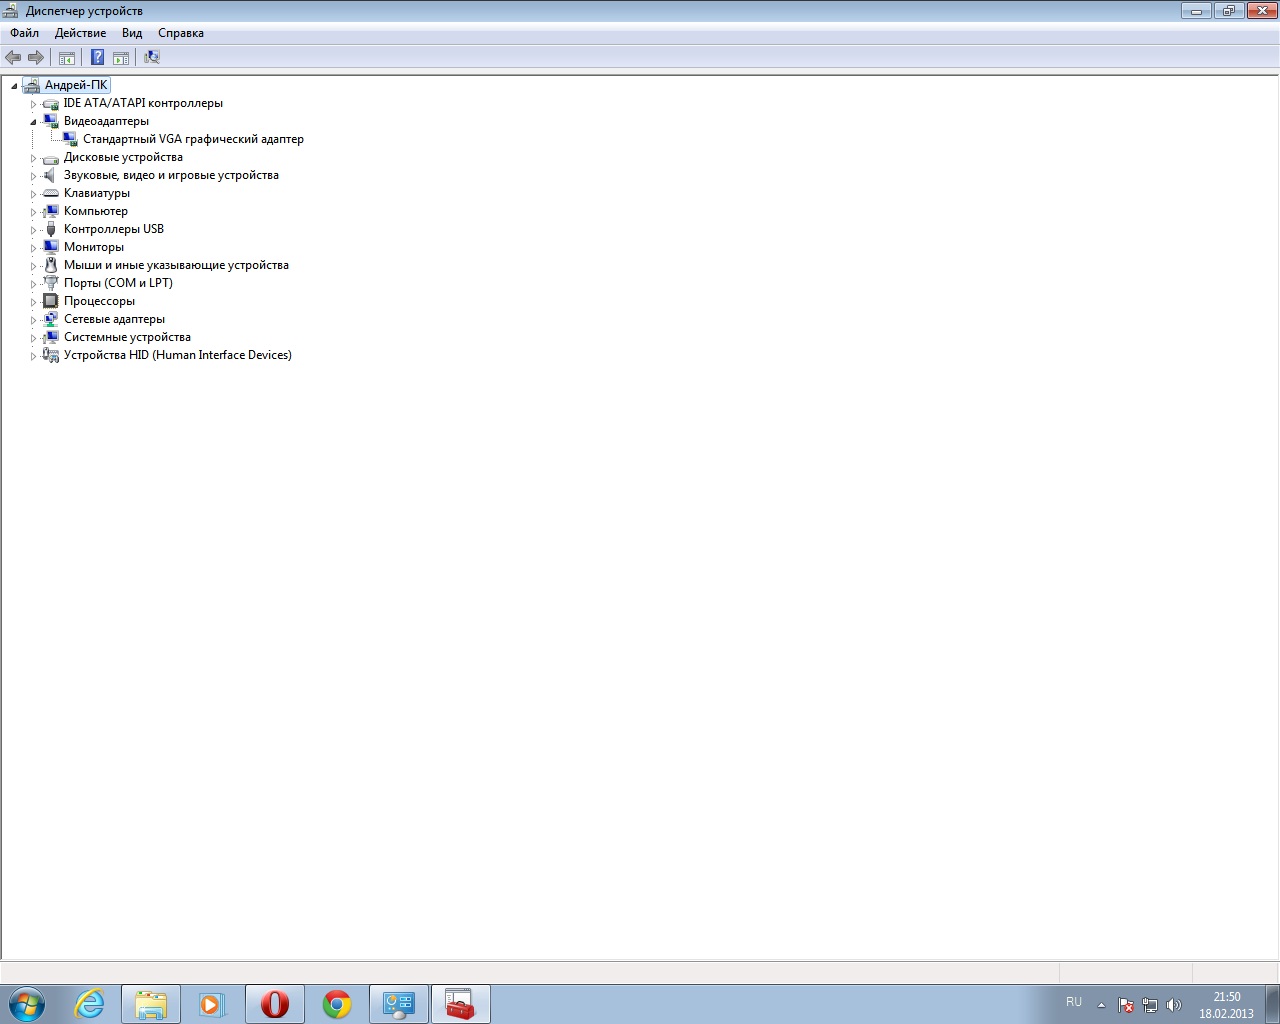The height and width of the screenshot is (1024, 1280).
Task: Open Help via the blue question-mark icon
Action: [x=98, y=58]
